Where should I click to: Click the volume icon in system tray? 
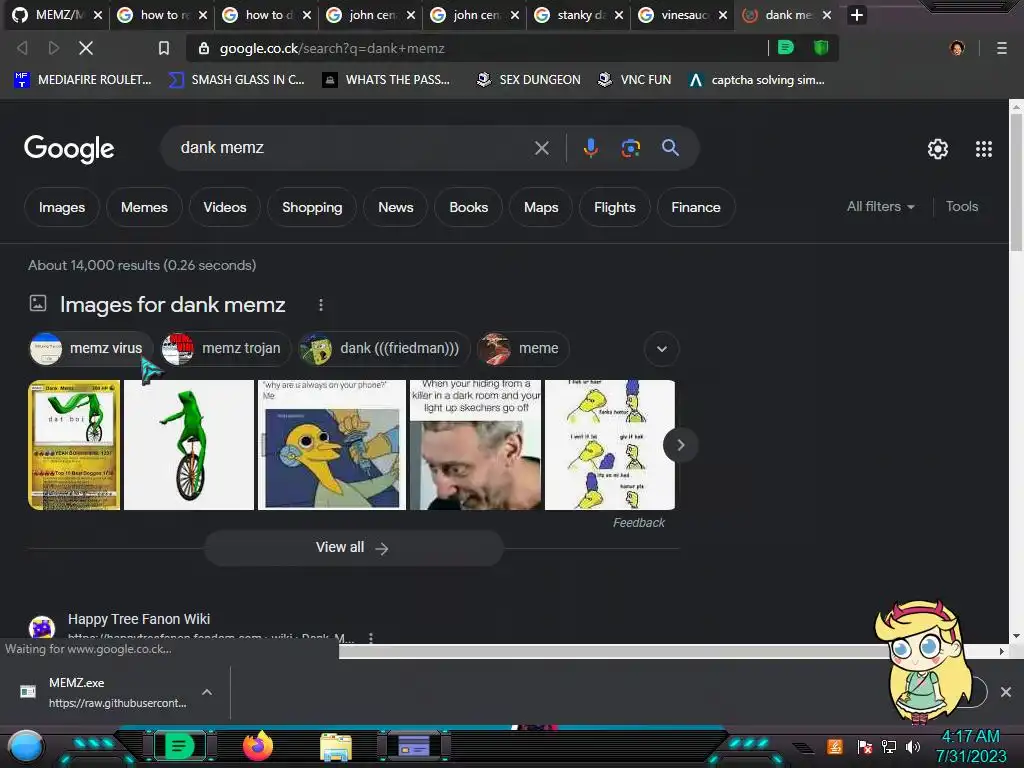(x=913, y=746)
